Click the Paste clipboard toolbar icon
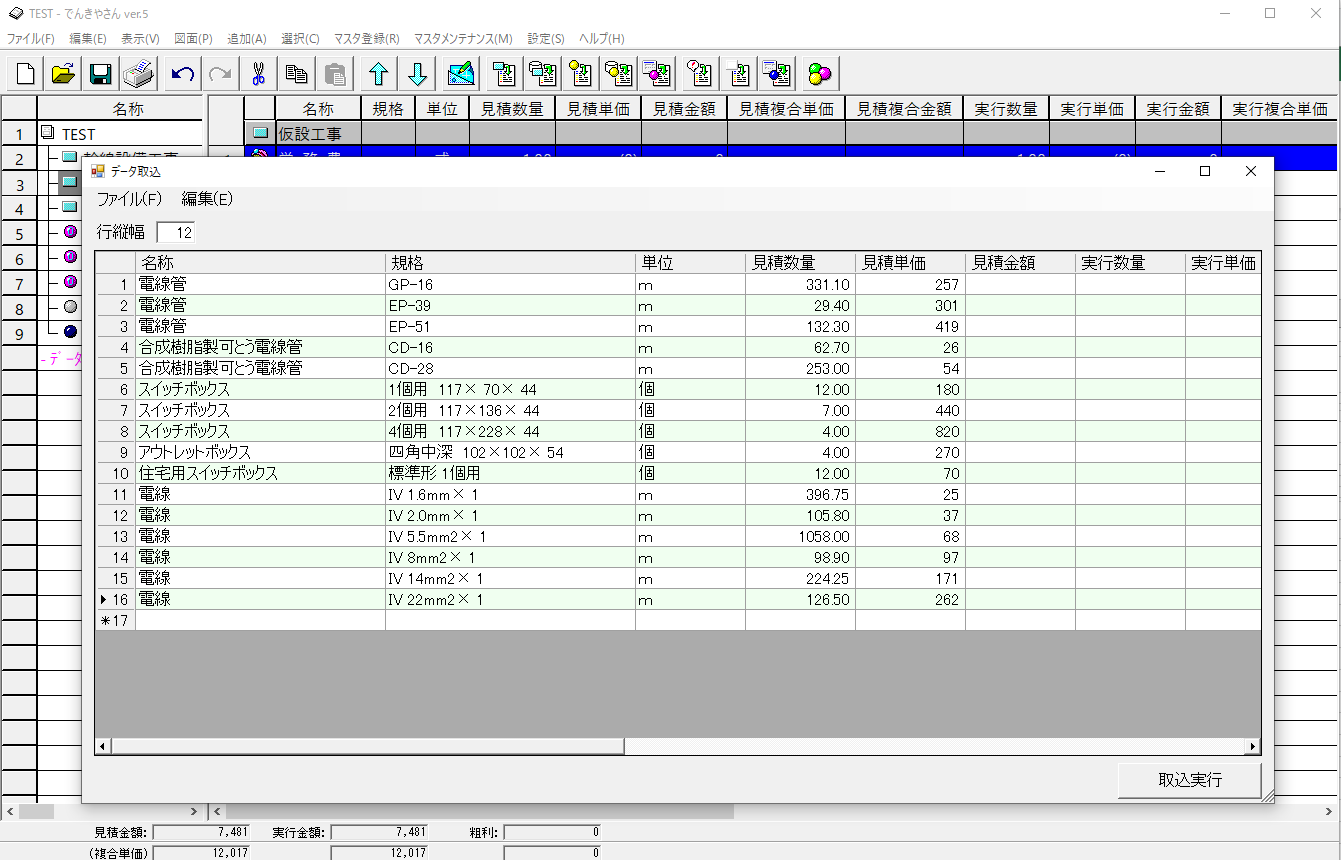 point(334,74)
